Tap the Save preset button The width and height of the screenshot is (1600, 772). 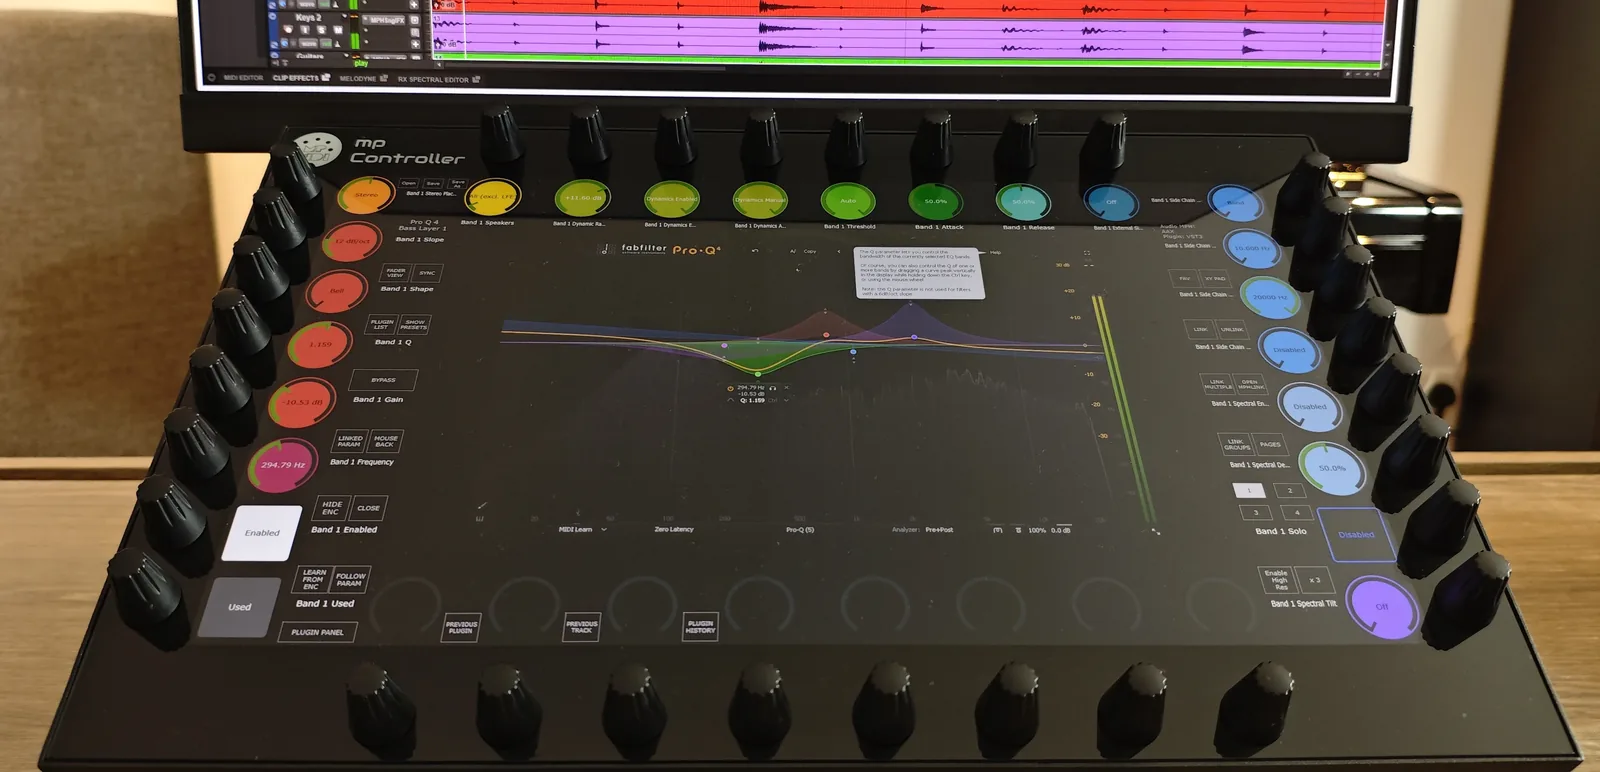point(433,184)
